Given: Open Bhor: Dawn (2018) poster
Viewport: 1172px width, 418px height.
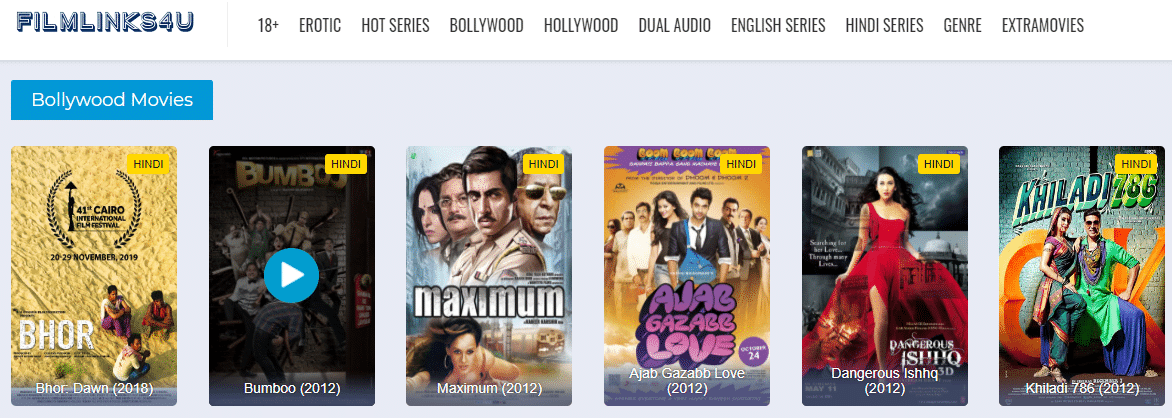Looking at the screenshot, I should [x=94, y=276].
